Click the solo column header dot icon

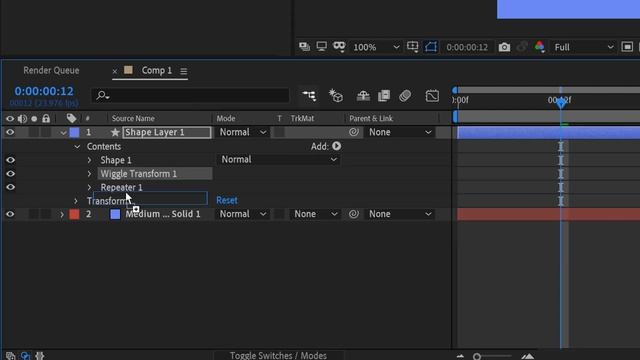pyautogui.click(x=34, y=119)
